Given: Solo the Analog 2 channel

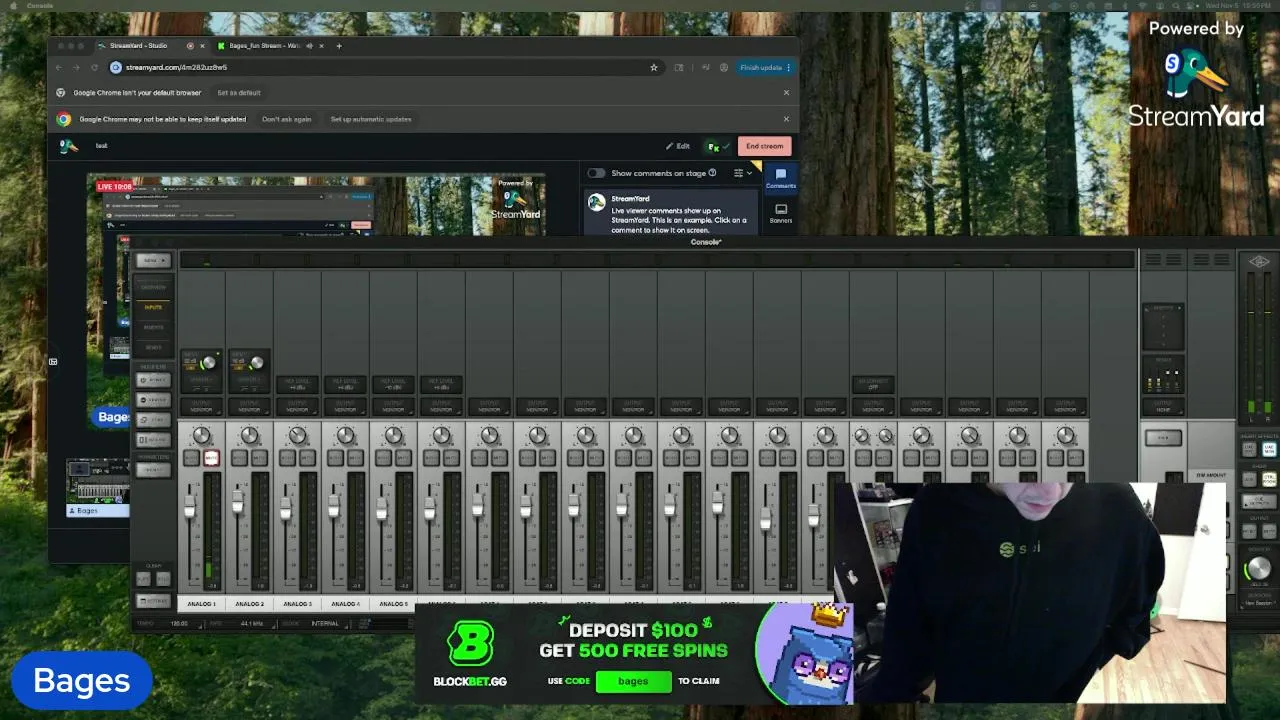Looking at the screenshot, I should click(x=239, y=457).
